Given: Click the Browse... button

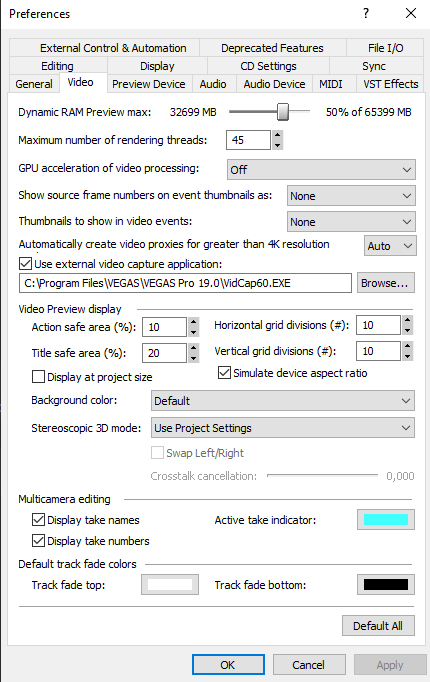Looking at the screenshot, I should (x=386, y=283).
